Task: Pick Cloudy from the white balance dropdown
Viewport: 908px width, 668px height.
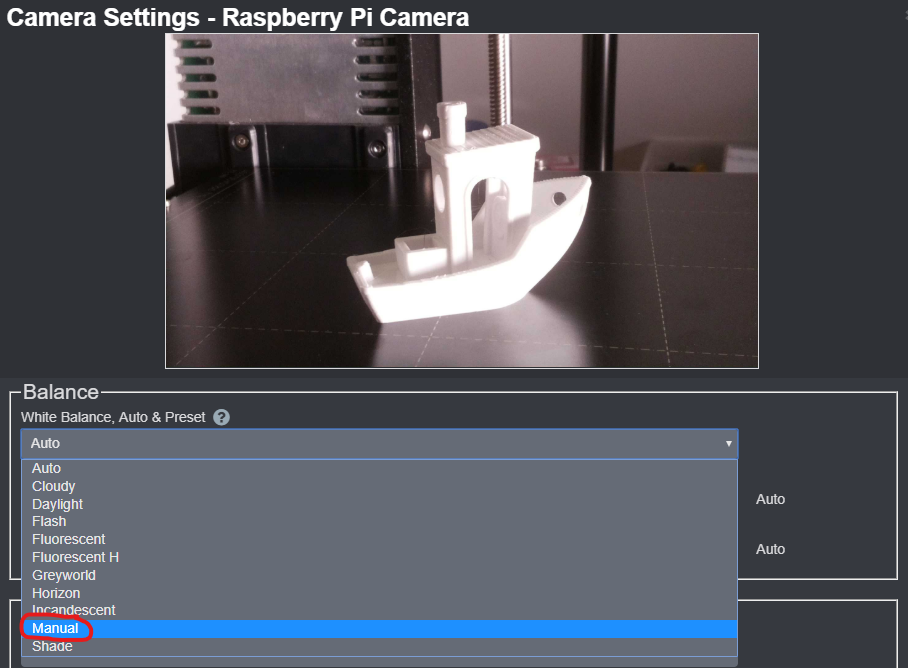Action: coord(53,486)
